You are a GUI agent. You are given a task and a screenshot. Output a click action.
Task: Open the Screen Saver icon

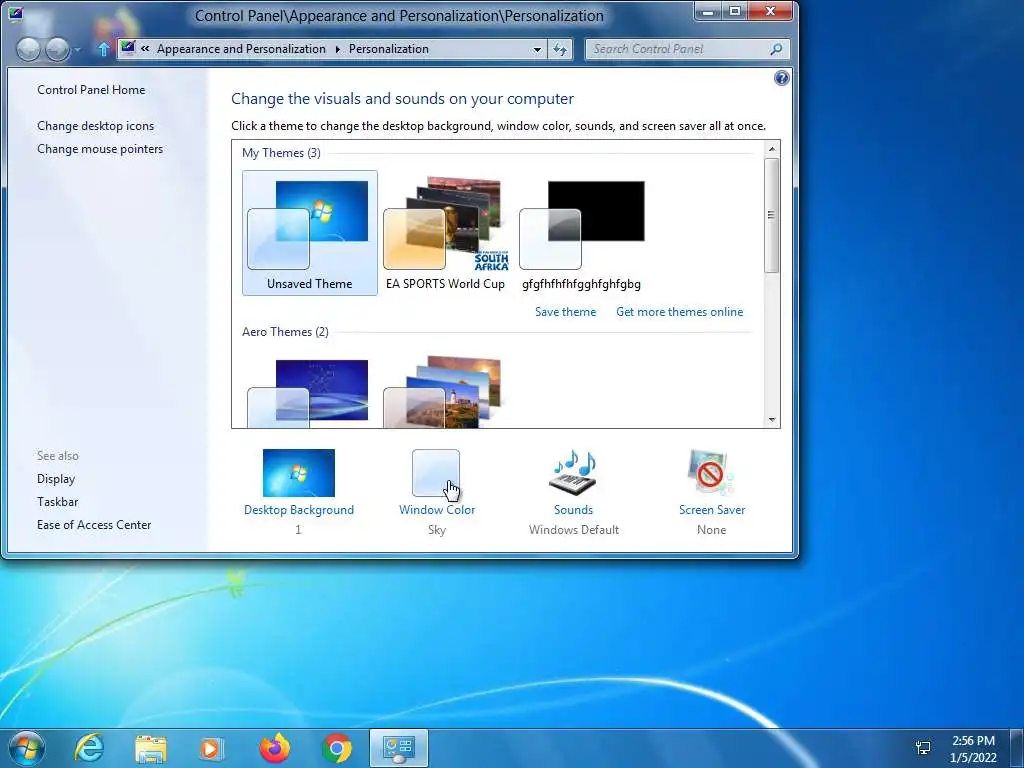pos(711,473)
